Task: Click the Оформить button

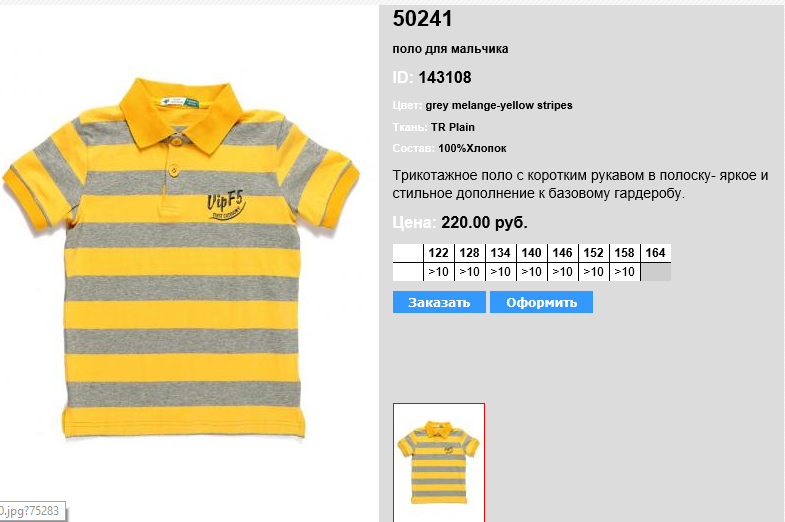Action: coord(541,302)
